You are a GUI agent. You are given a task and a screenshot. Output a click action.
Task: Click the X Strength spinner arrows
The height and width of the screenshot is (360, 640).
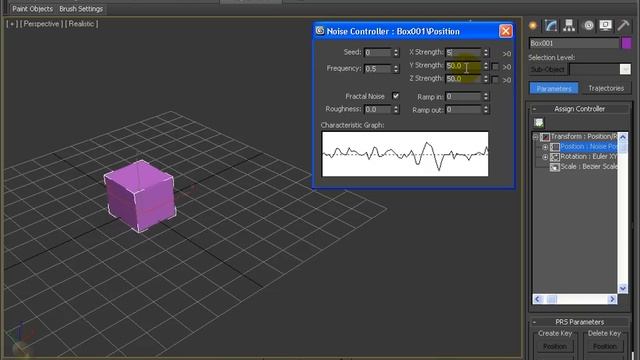pyautogui.click(x=486, y=52)
